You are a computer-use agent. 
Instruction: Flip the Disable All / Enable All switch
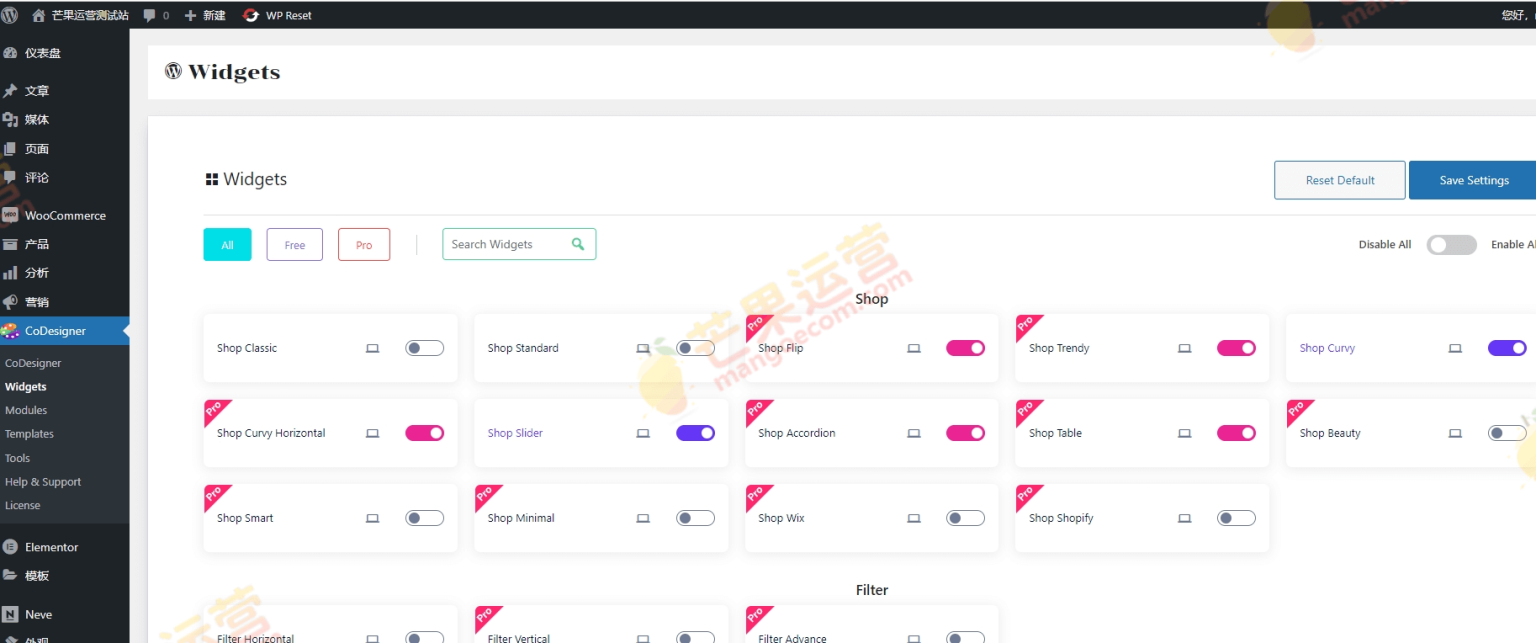tap(1451, 244)
